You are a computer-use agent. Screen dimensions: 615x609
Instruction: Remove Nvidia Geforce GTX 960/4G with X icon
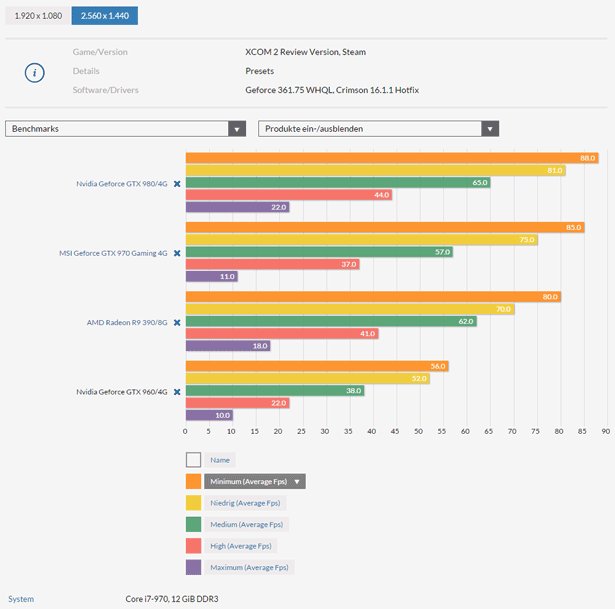pos(177,391)
